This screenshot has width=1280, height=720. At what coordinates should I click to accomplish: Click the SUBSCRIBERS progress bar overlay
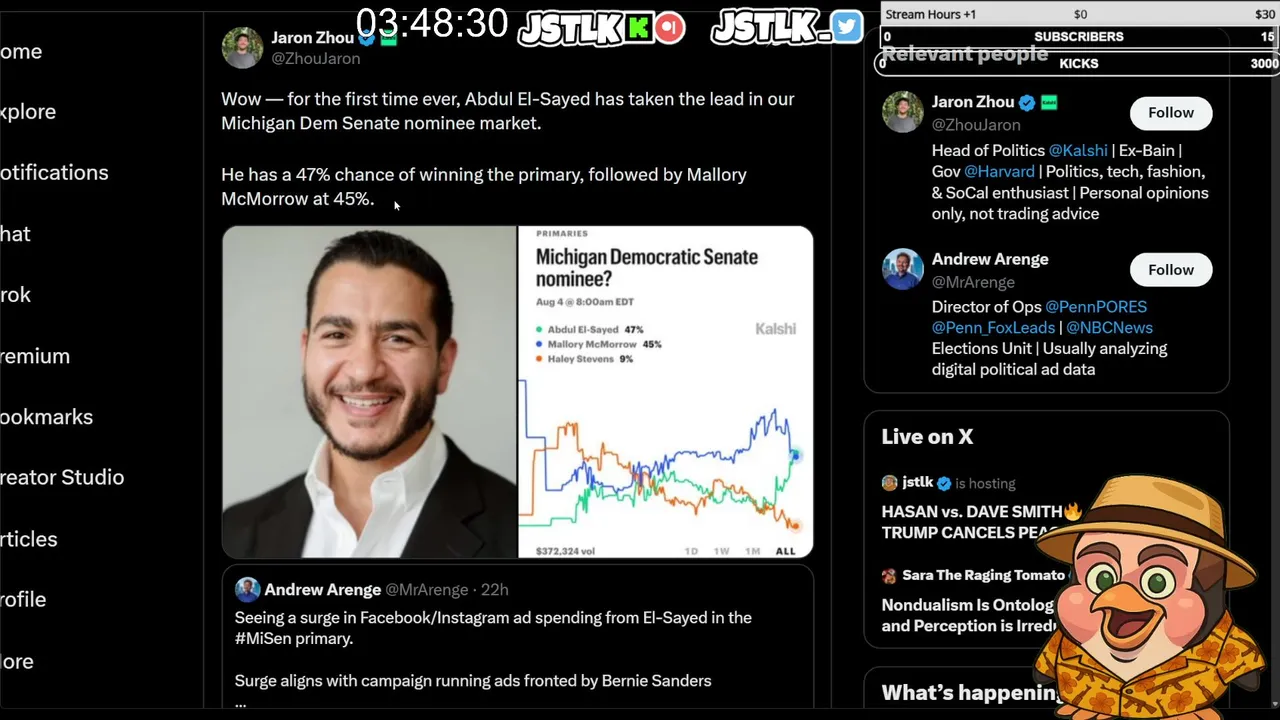pyautogui.click(x=1079, y=37)
